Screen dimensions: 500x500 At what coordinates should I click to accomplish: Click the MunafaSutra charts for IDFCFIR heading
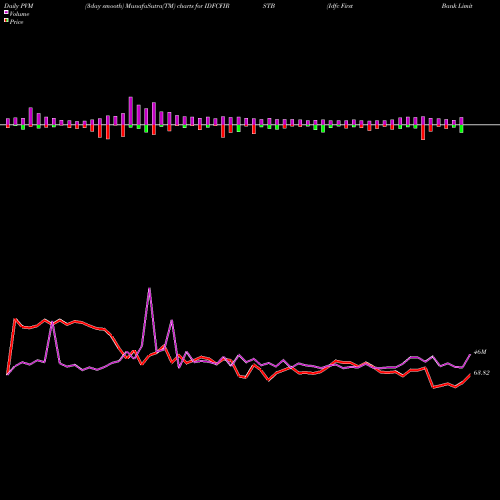(x=157, y=6)
